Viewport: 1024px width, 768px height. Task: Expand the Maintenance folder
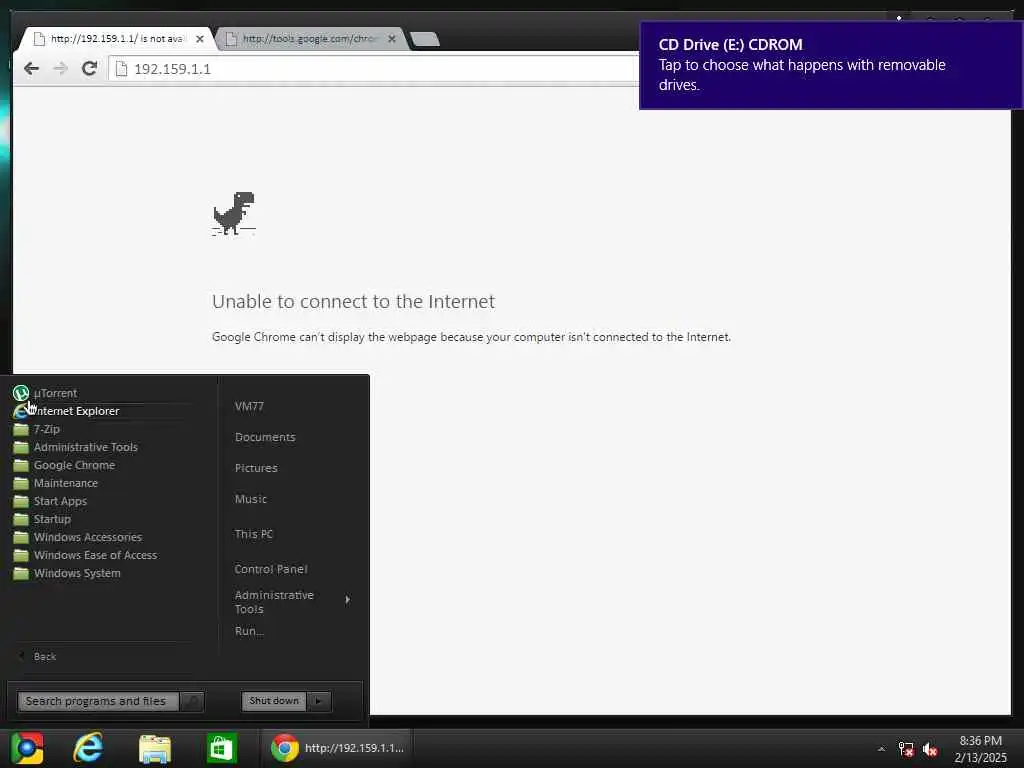click(56, 483)
